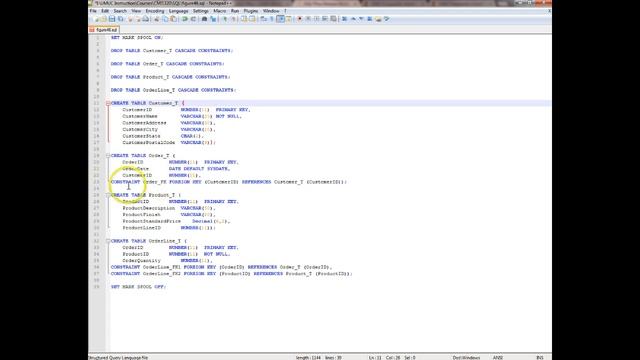Viewport: 640px width, 360px height.
Task: Click the CONSTRAINT Order_FK FOREIGN KEY line
Action: [x=229, y=182]
